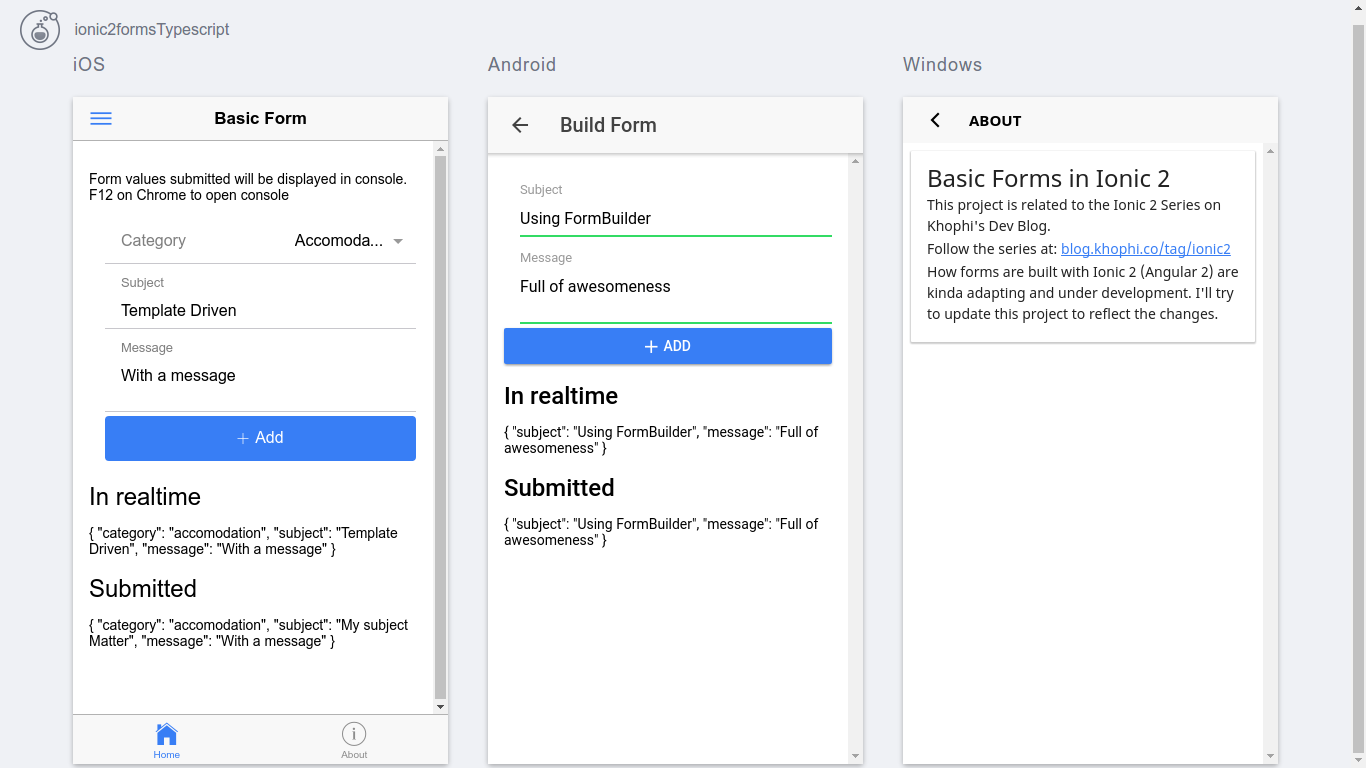Viewport: 1366px width, 768px height.
Task: Click the Add button on the iOS Basic Form
Action: pos(260,438)
